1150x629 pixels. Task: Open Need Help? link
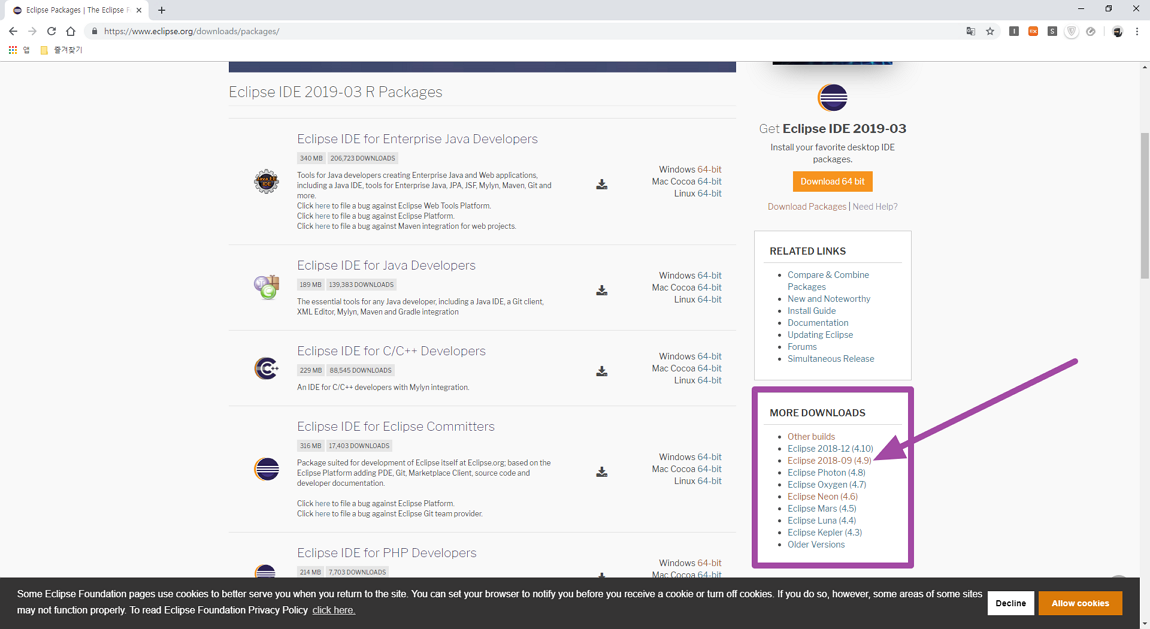(x=875, y=207)
